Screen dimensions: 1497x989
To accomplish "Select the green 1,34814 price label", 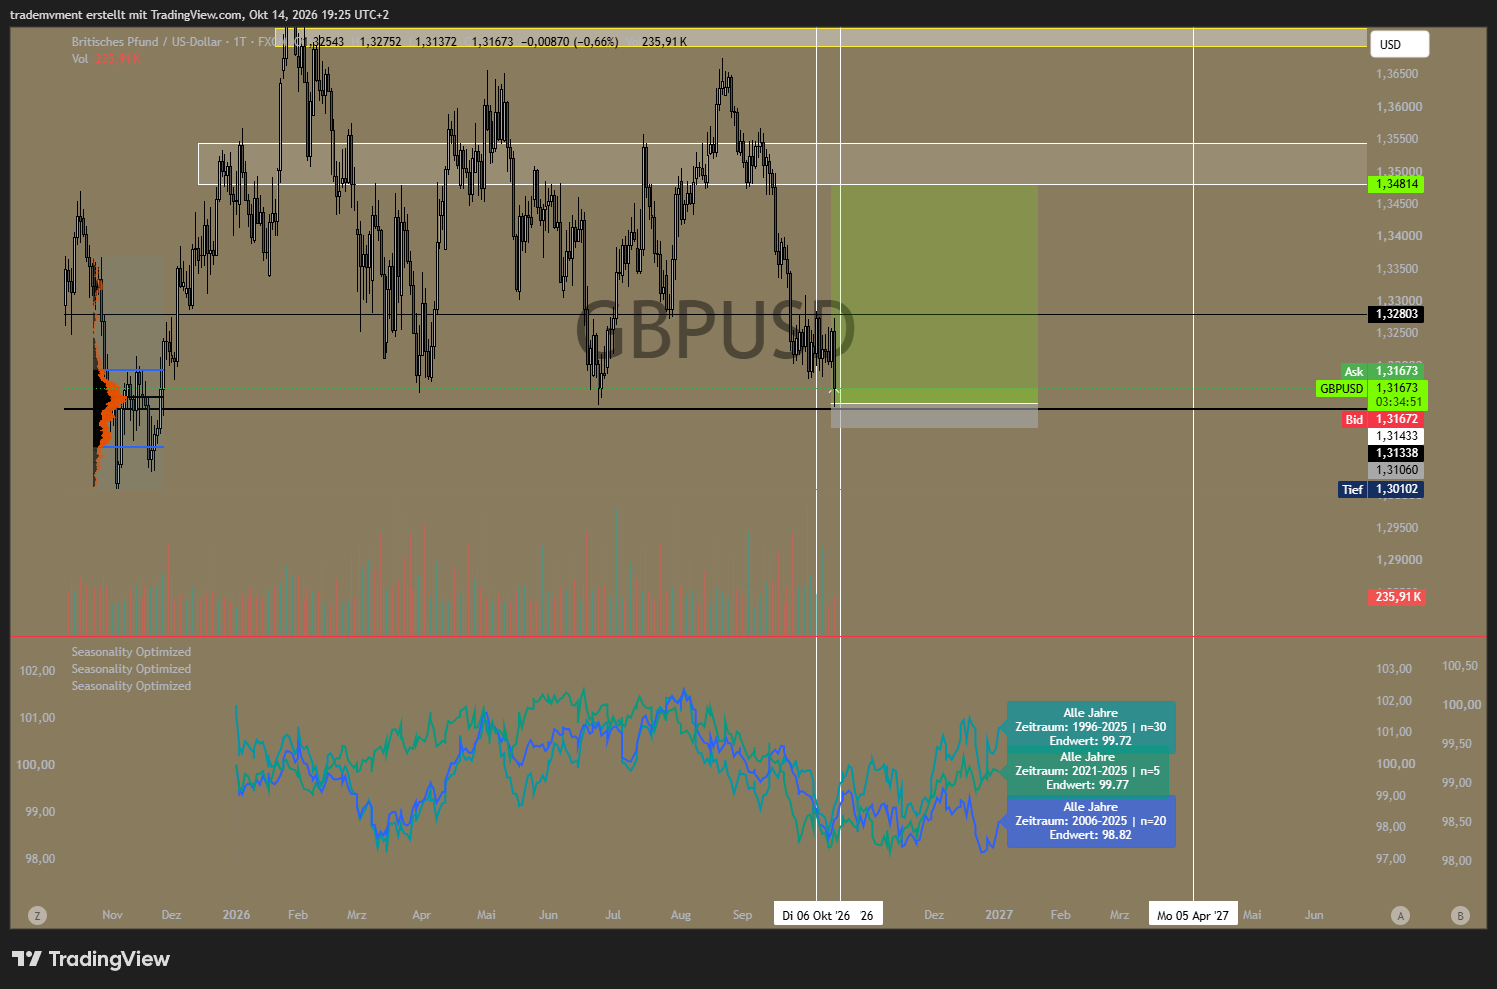I will click(1396, 184).
